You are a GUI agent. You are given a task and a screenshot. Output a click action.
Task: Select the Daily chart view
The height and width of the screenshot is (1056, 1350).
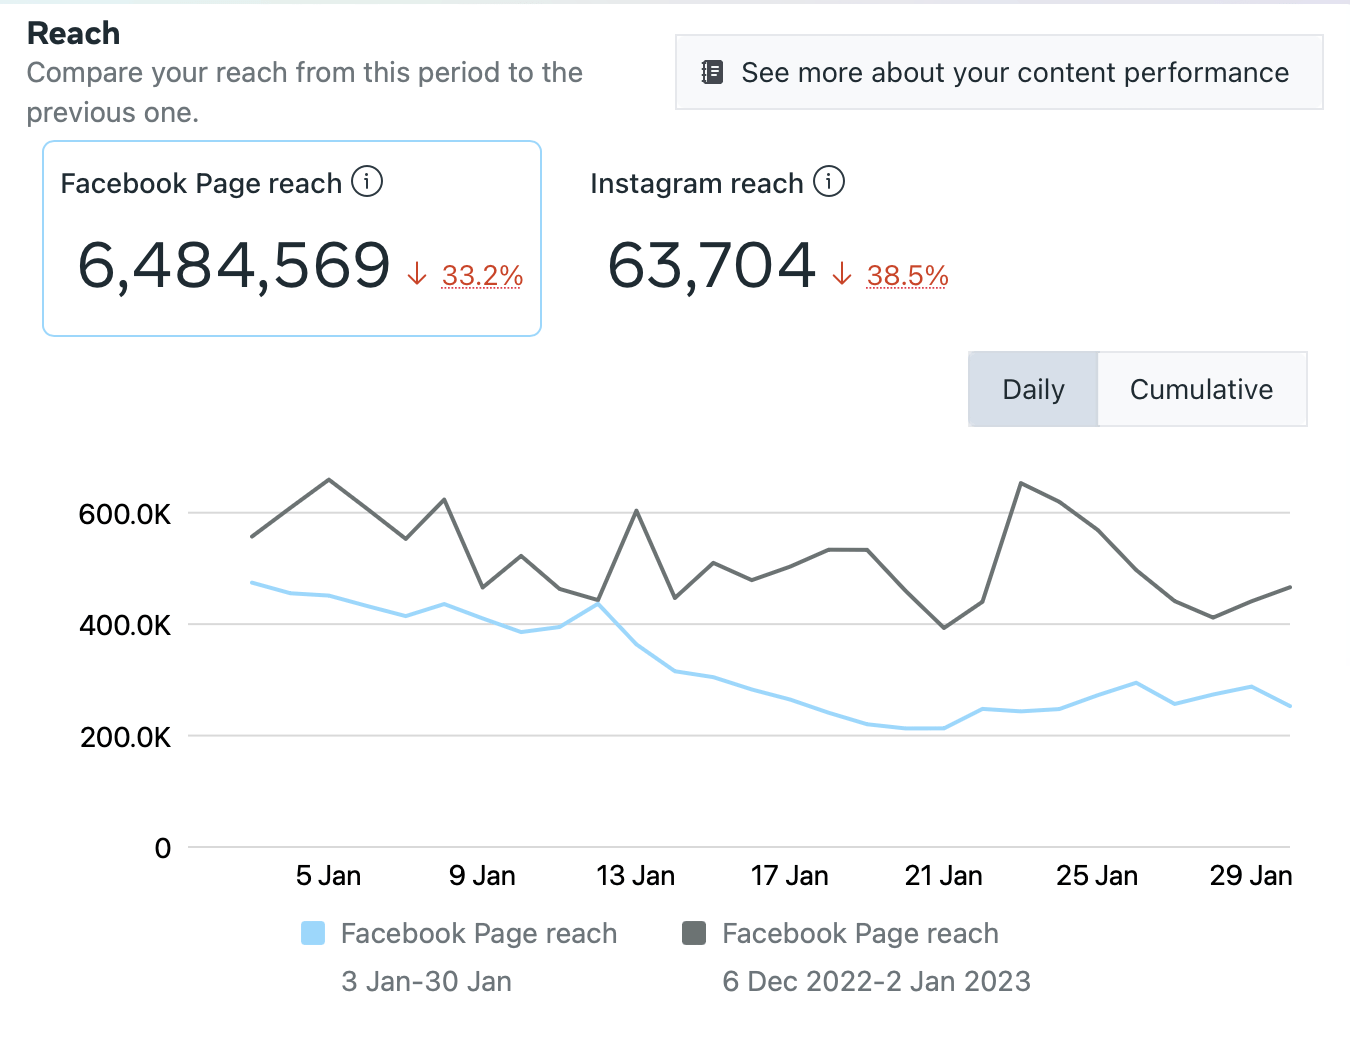click(x=1033, y=389)
